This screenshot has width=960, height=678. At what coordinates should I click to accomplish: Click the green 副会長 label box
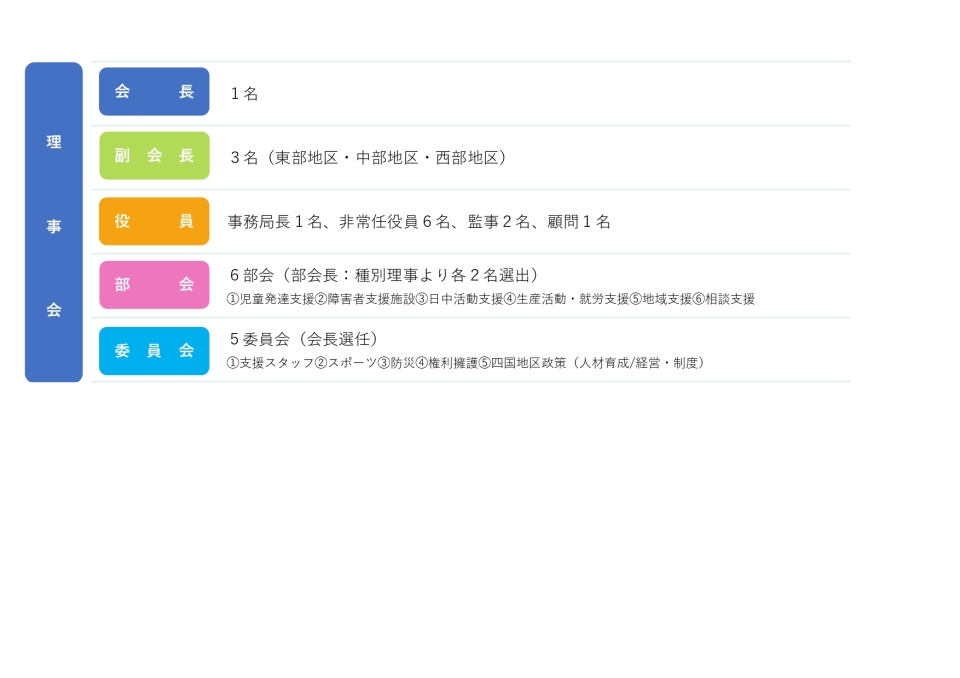click(x=154, y=156)
